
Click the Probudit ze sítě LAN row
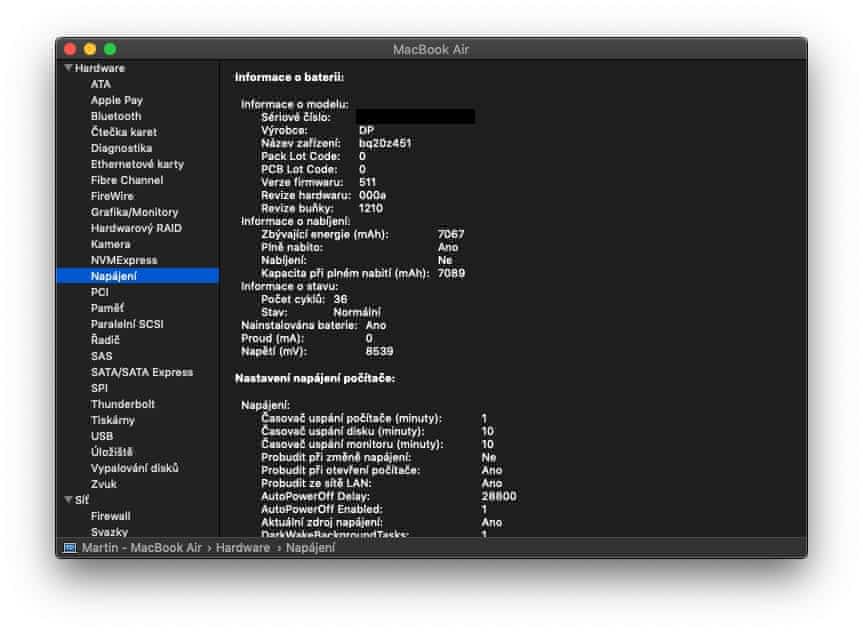[381, 483]
